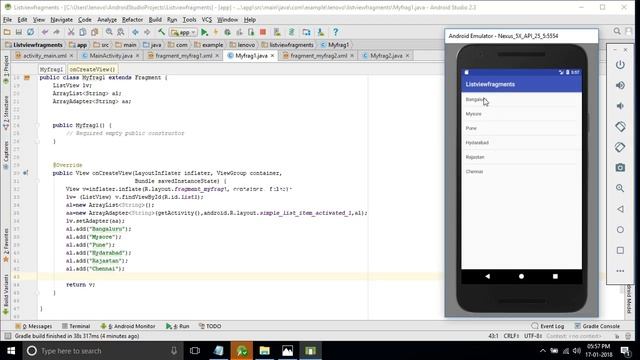The height and width of the screenshot is (360, 640).
Task: Click Windows search box on taskbar
Action: [102, 351]
